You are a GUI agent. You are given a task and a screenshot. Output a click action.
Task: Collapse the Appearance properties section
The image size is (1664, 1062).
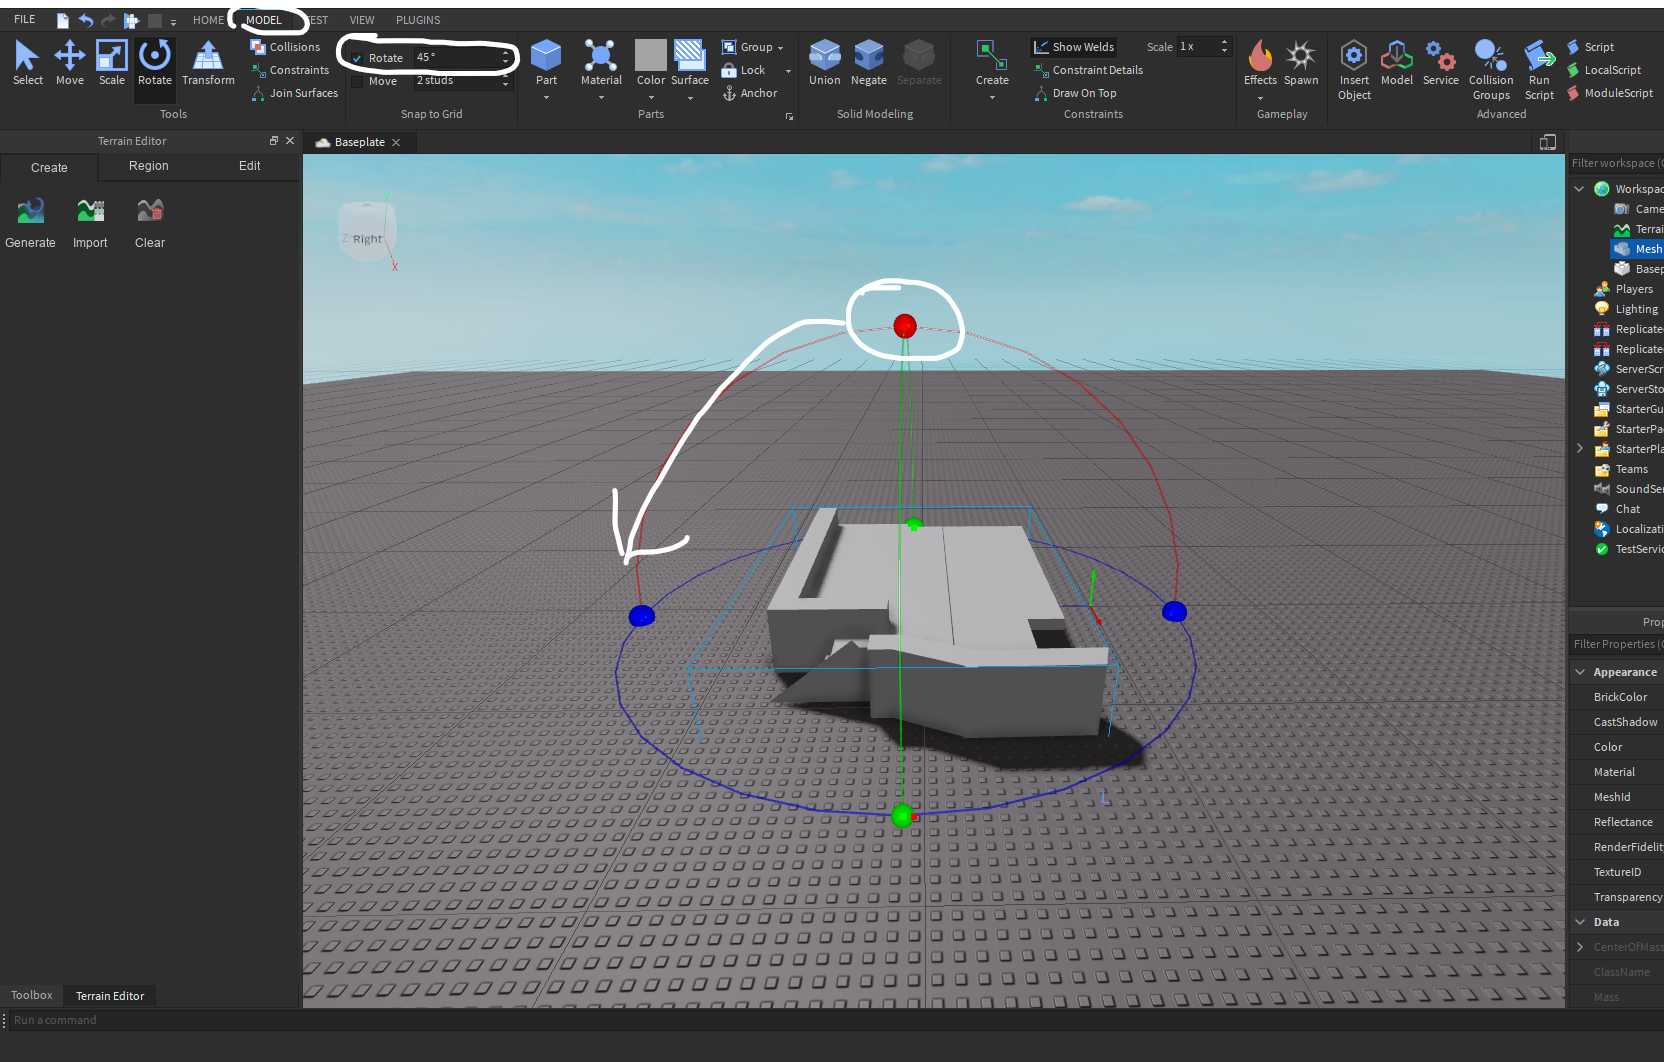point(1580,672)
